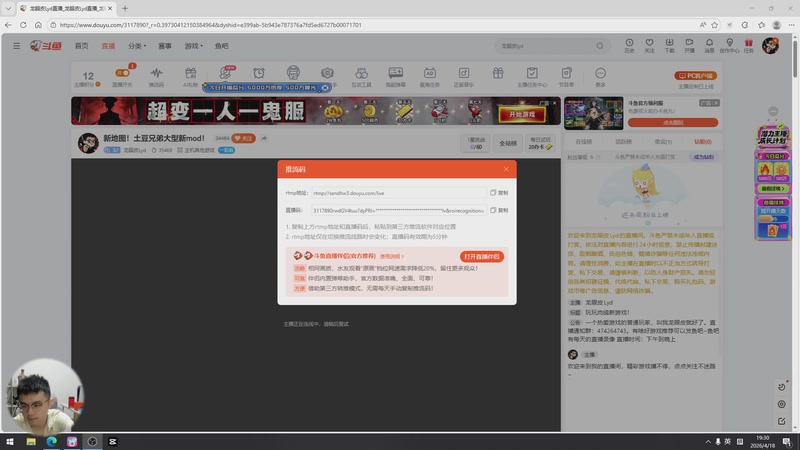The image size is (800, 450).
Task: Click the 点击即玩 ad button
Action: [673, 122]
